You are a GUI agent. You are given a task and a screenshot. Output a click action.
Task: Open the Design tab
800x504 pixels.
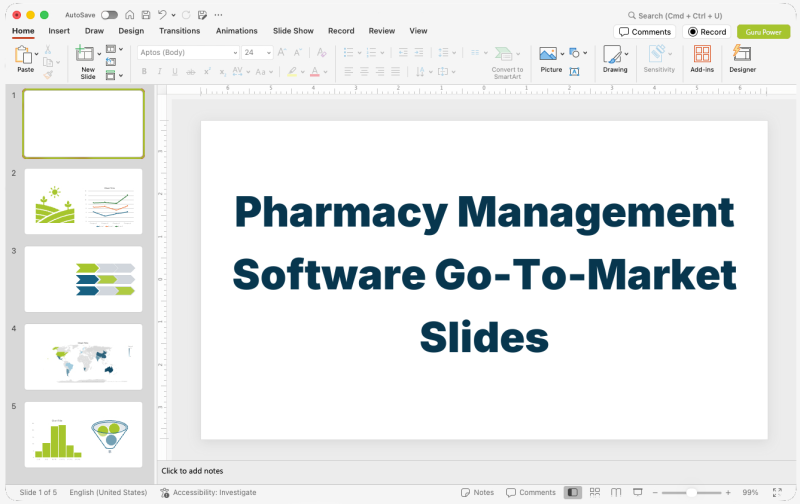coord(131,31)
